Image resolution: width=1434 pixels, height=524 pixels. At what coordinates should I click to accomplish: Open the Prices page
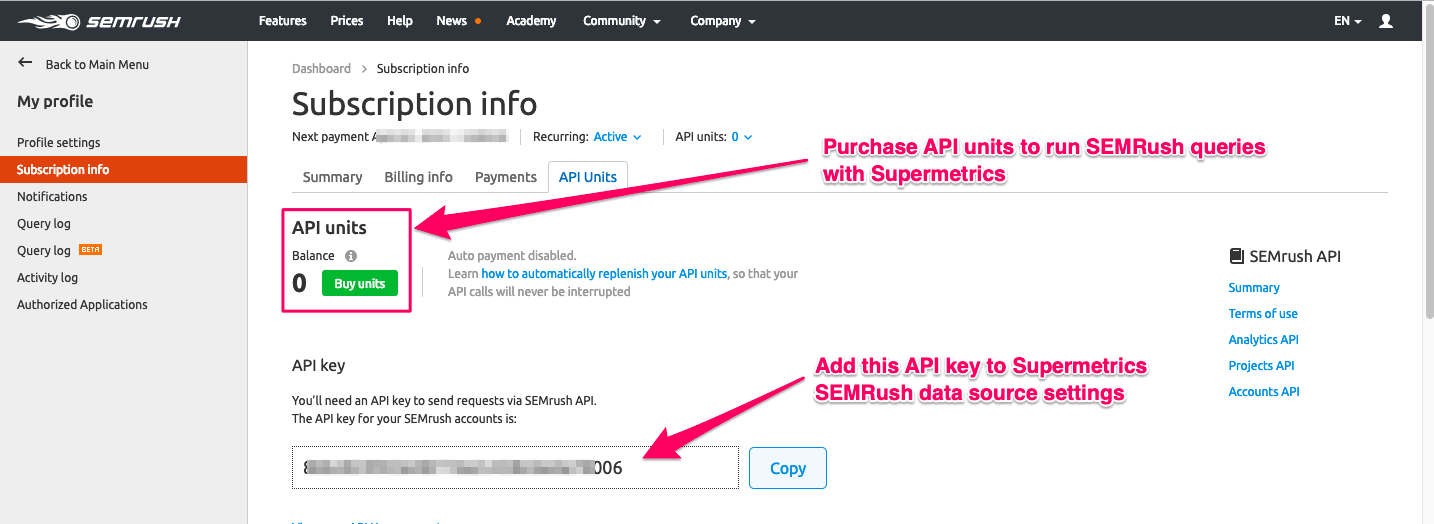[x=347, y=20]
